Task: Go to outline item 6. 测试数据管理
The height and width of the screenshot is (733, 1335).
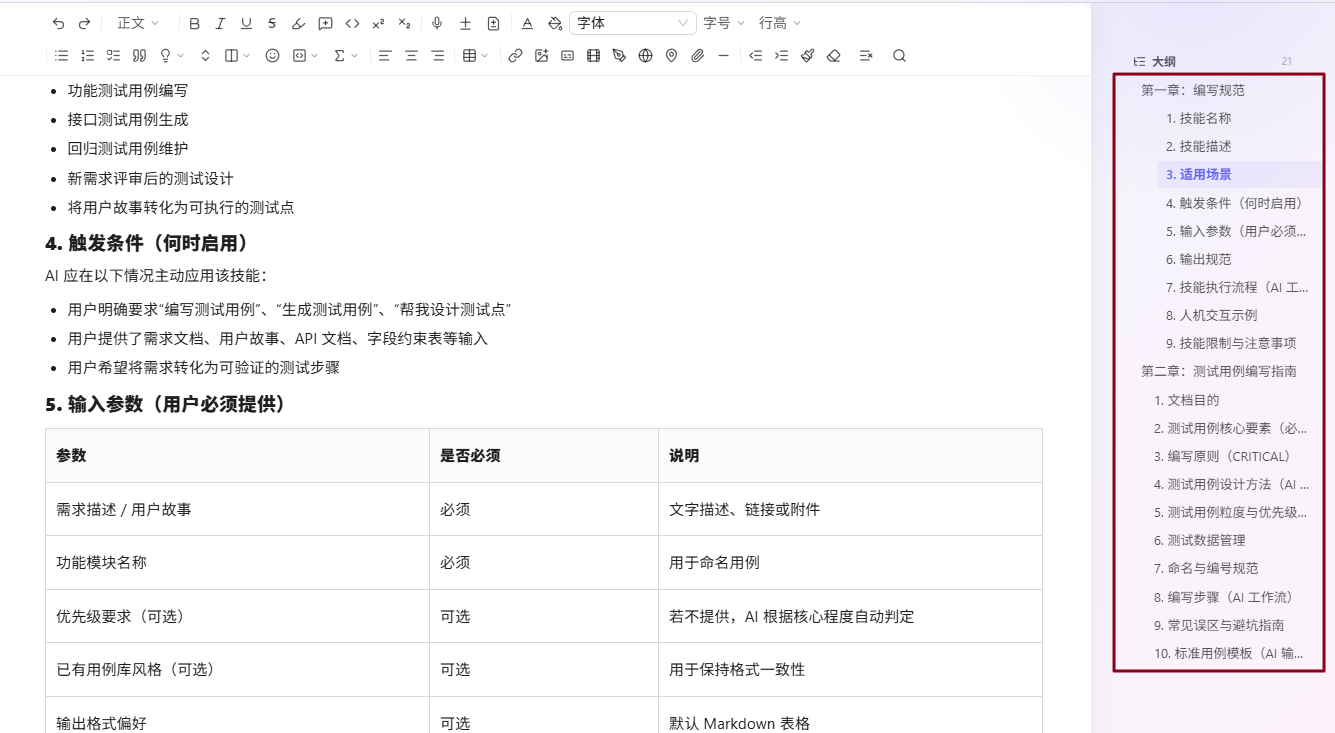Action: point(1199,540)
